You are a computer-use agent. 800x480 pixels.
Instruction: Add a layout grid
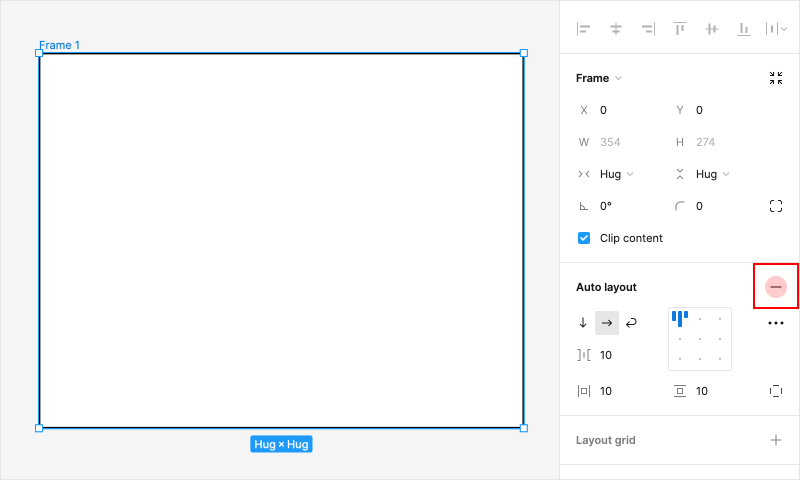(776, 440)
